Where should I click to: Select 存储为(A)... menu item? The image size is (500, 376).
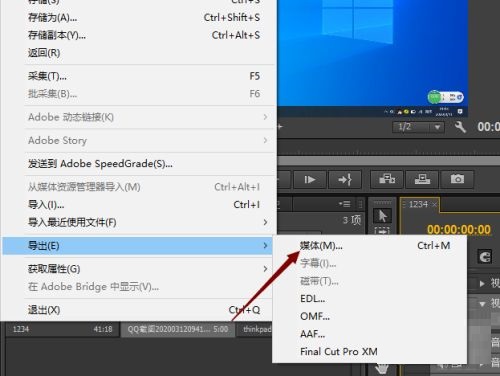(139, 17)
